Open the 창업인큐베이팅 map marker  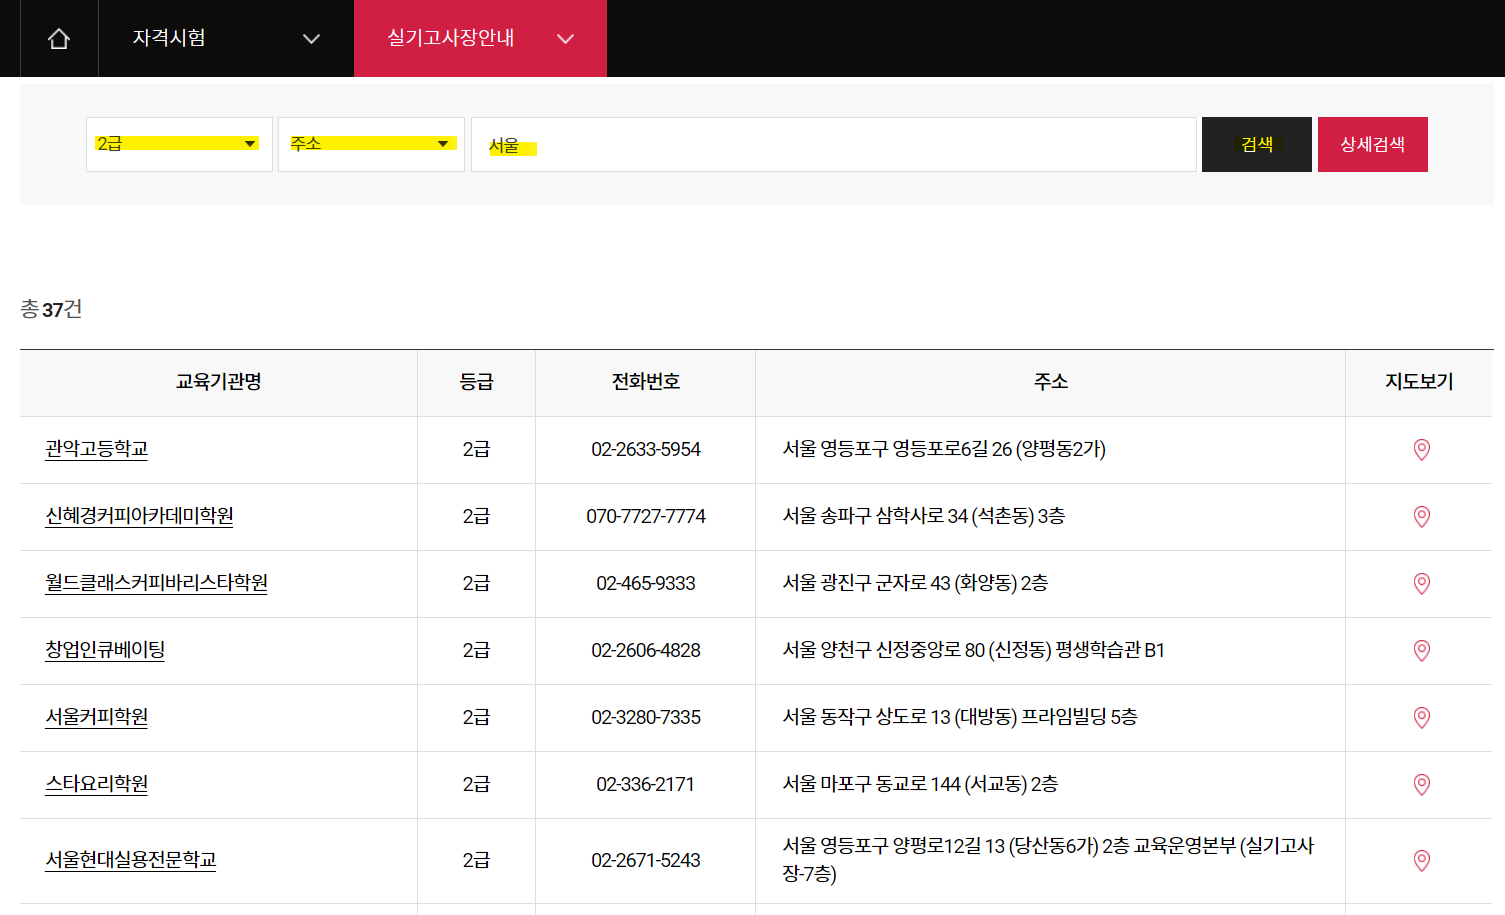[x=1421, y=651]
